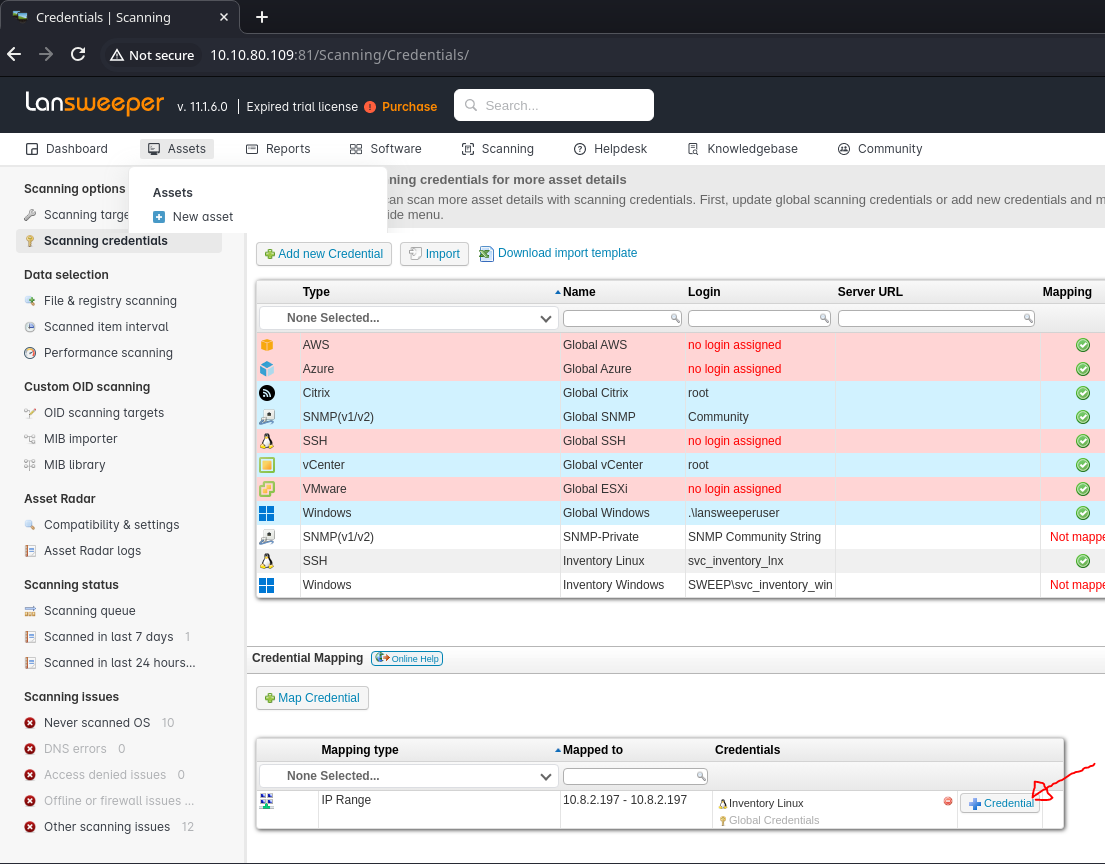The width and height of the screenshot is (1105, 864).
Task: Open the Knowledgebase menu
Action: pyautogui.click(x=743, y=149)
